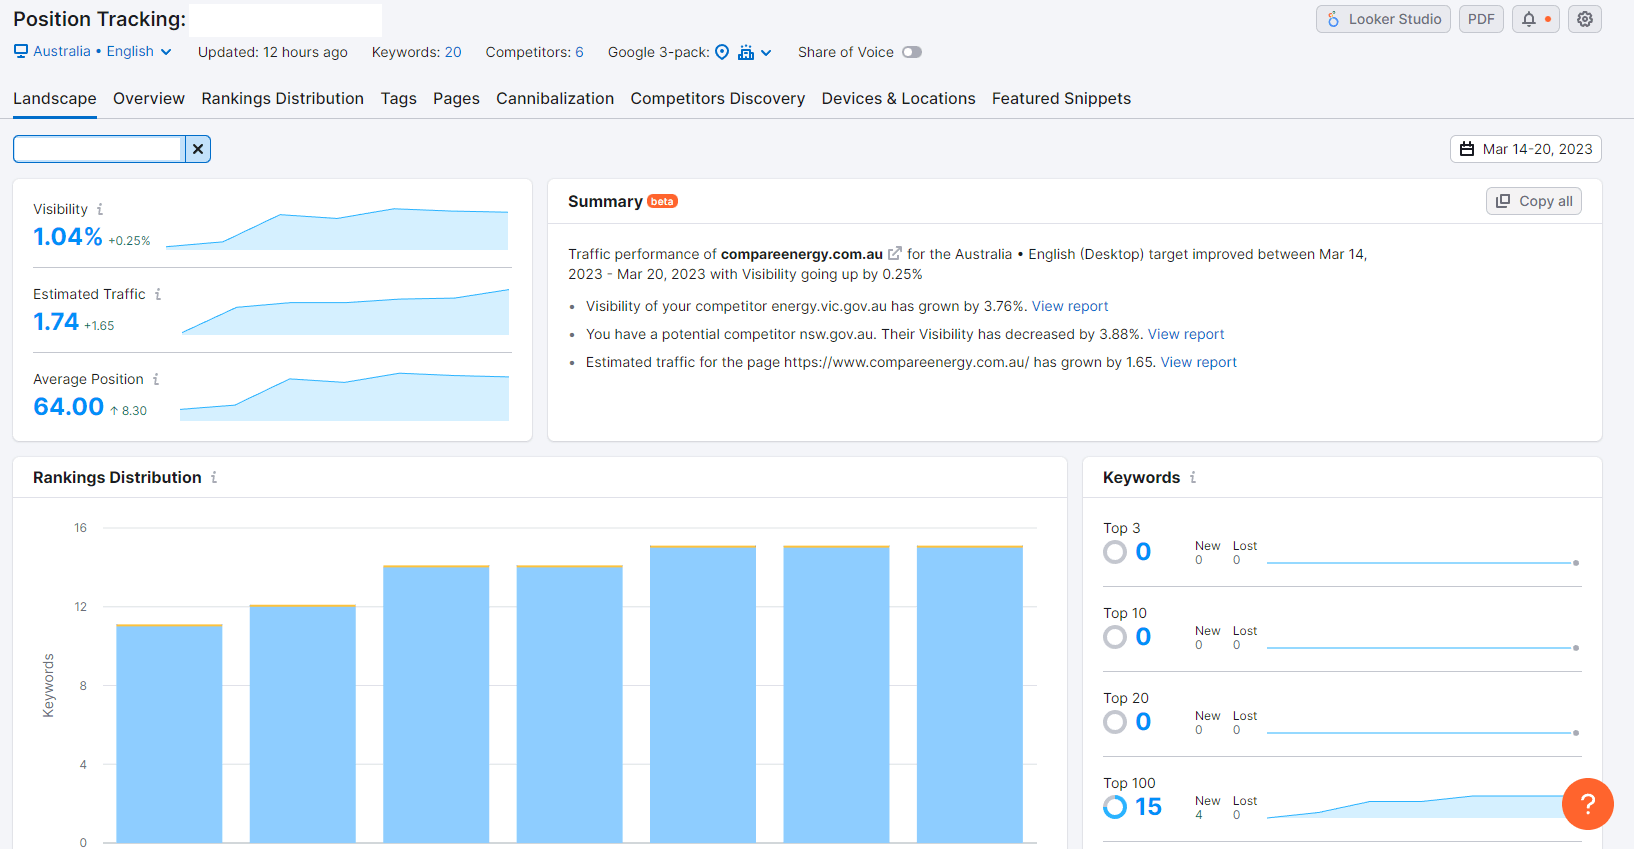This screenshot has width=1634, height=849.
Task: Open Competitors Discovery tab
Action: (718, 98)
